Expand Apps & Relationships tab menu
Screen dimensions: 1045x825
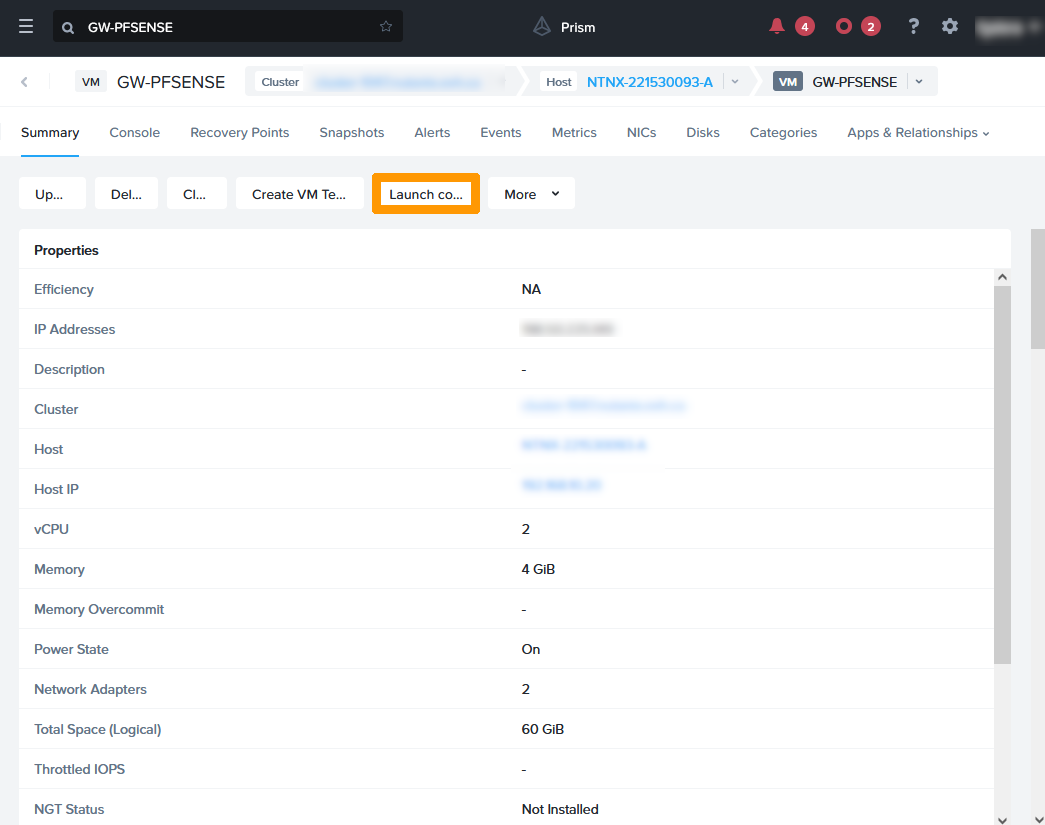918,133
